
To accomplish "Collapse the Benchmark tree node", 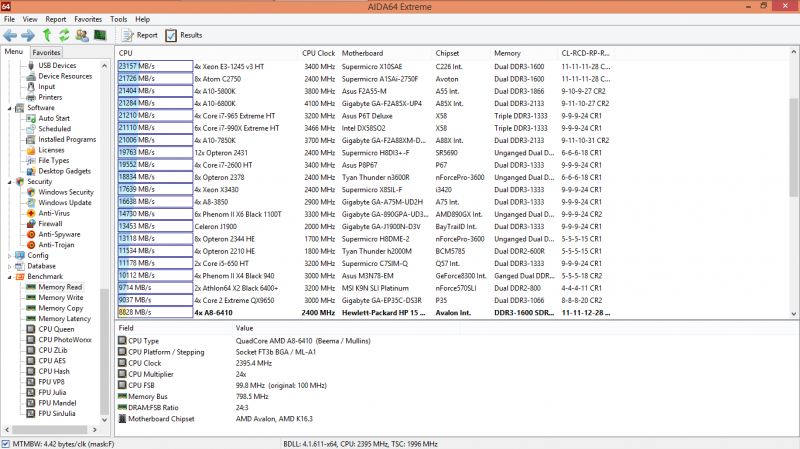I will pos(10,277).
